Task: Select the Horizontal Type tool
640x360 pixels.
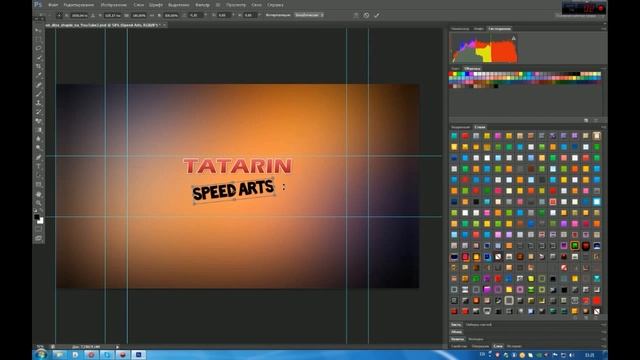Action: (x=38, y=167)
